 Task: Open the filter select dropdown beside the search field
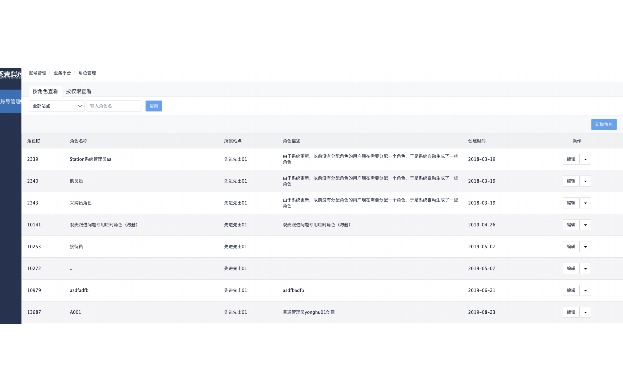pos(56,106)
